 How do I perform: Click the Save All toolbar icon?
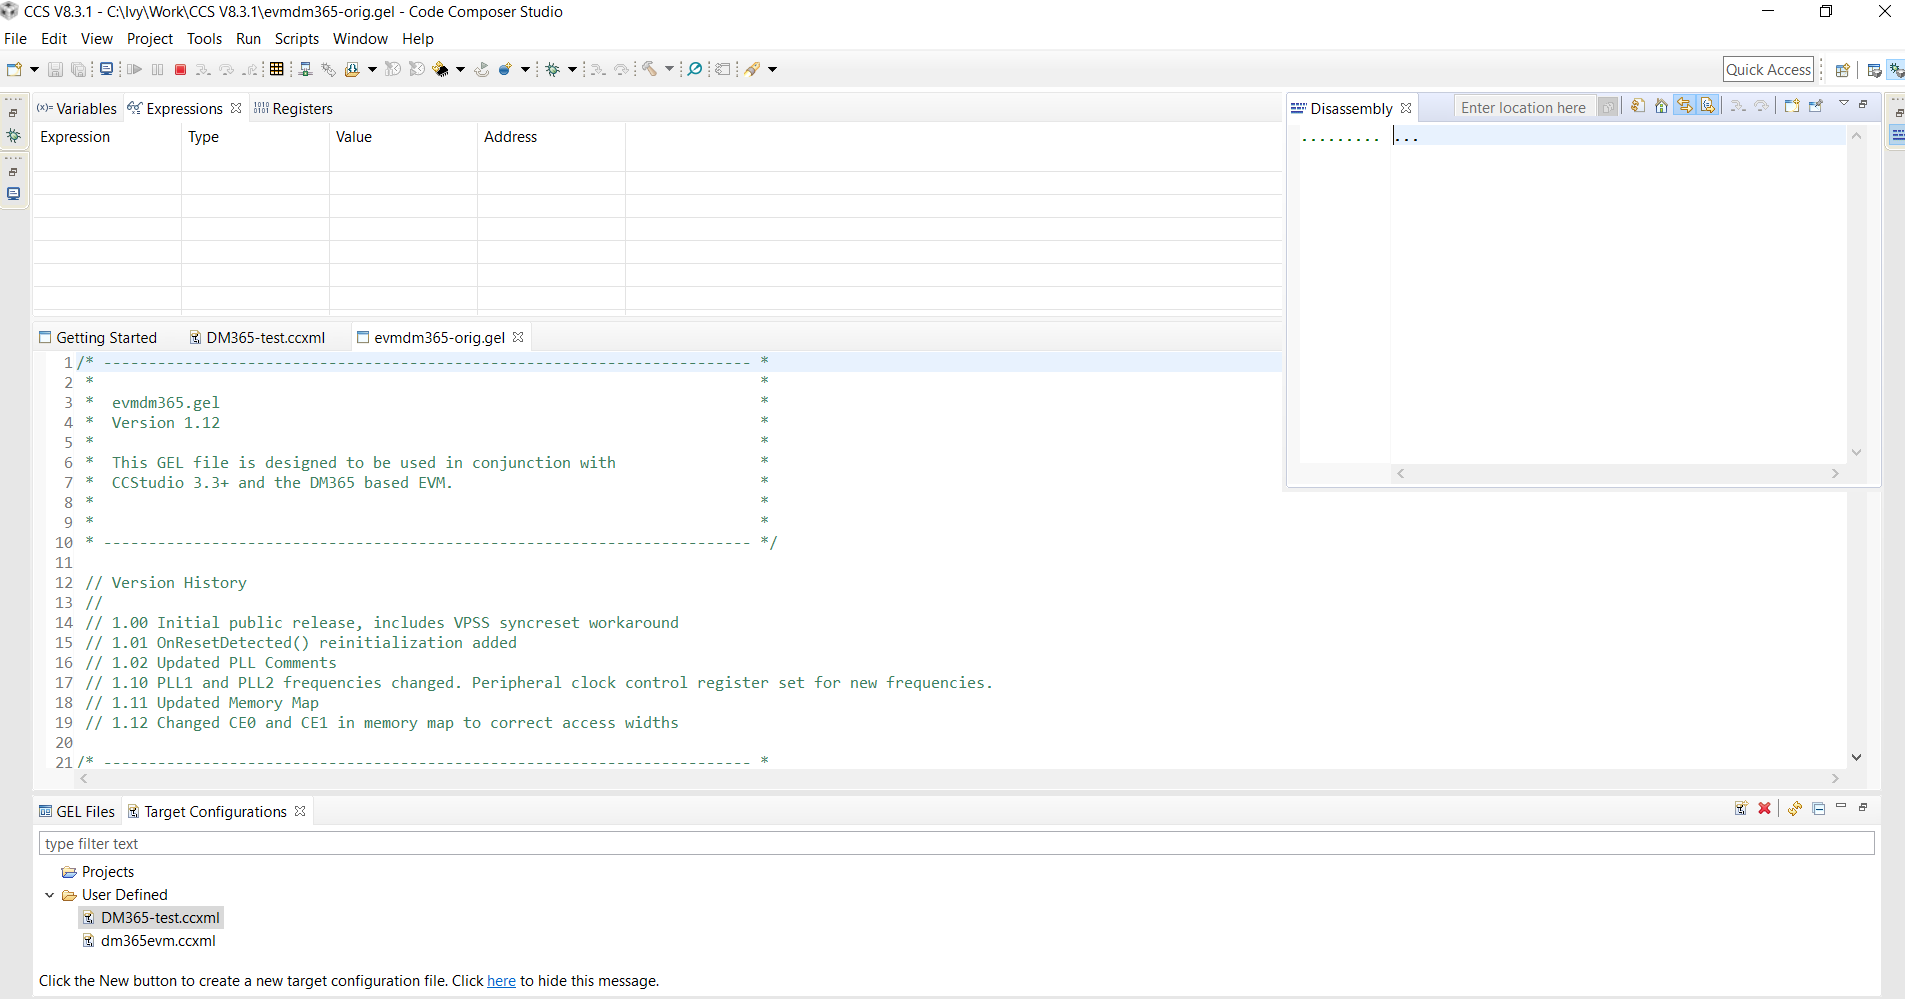tap(78, 69)
